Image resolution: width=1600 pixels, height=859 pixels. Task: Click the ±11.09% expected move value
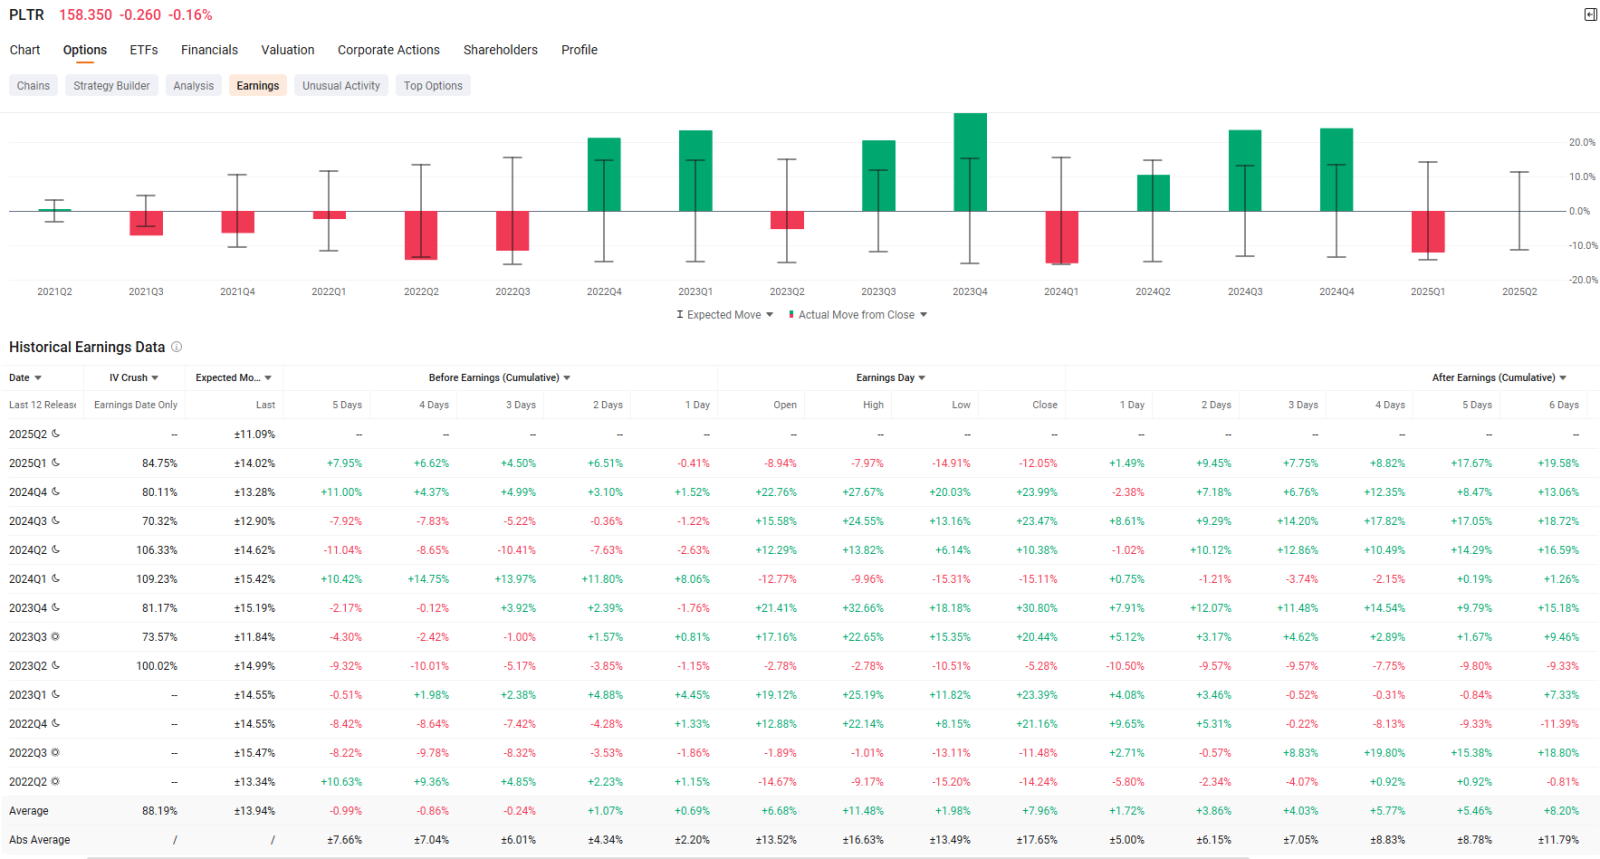[x=255, y=434]
